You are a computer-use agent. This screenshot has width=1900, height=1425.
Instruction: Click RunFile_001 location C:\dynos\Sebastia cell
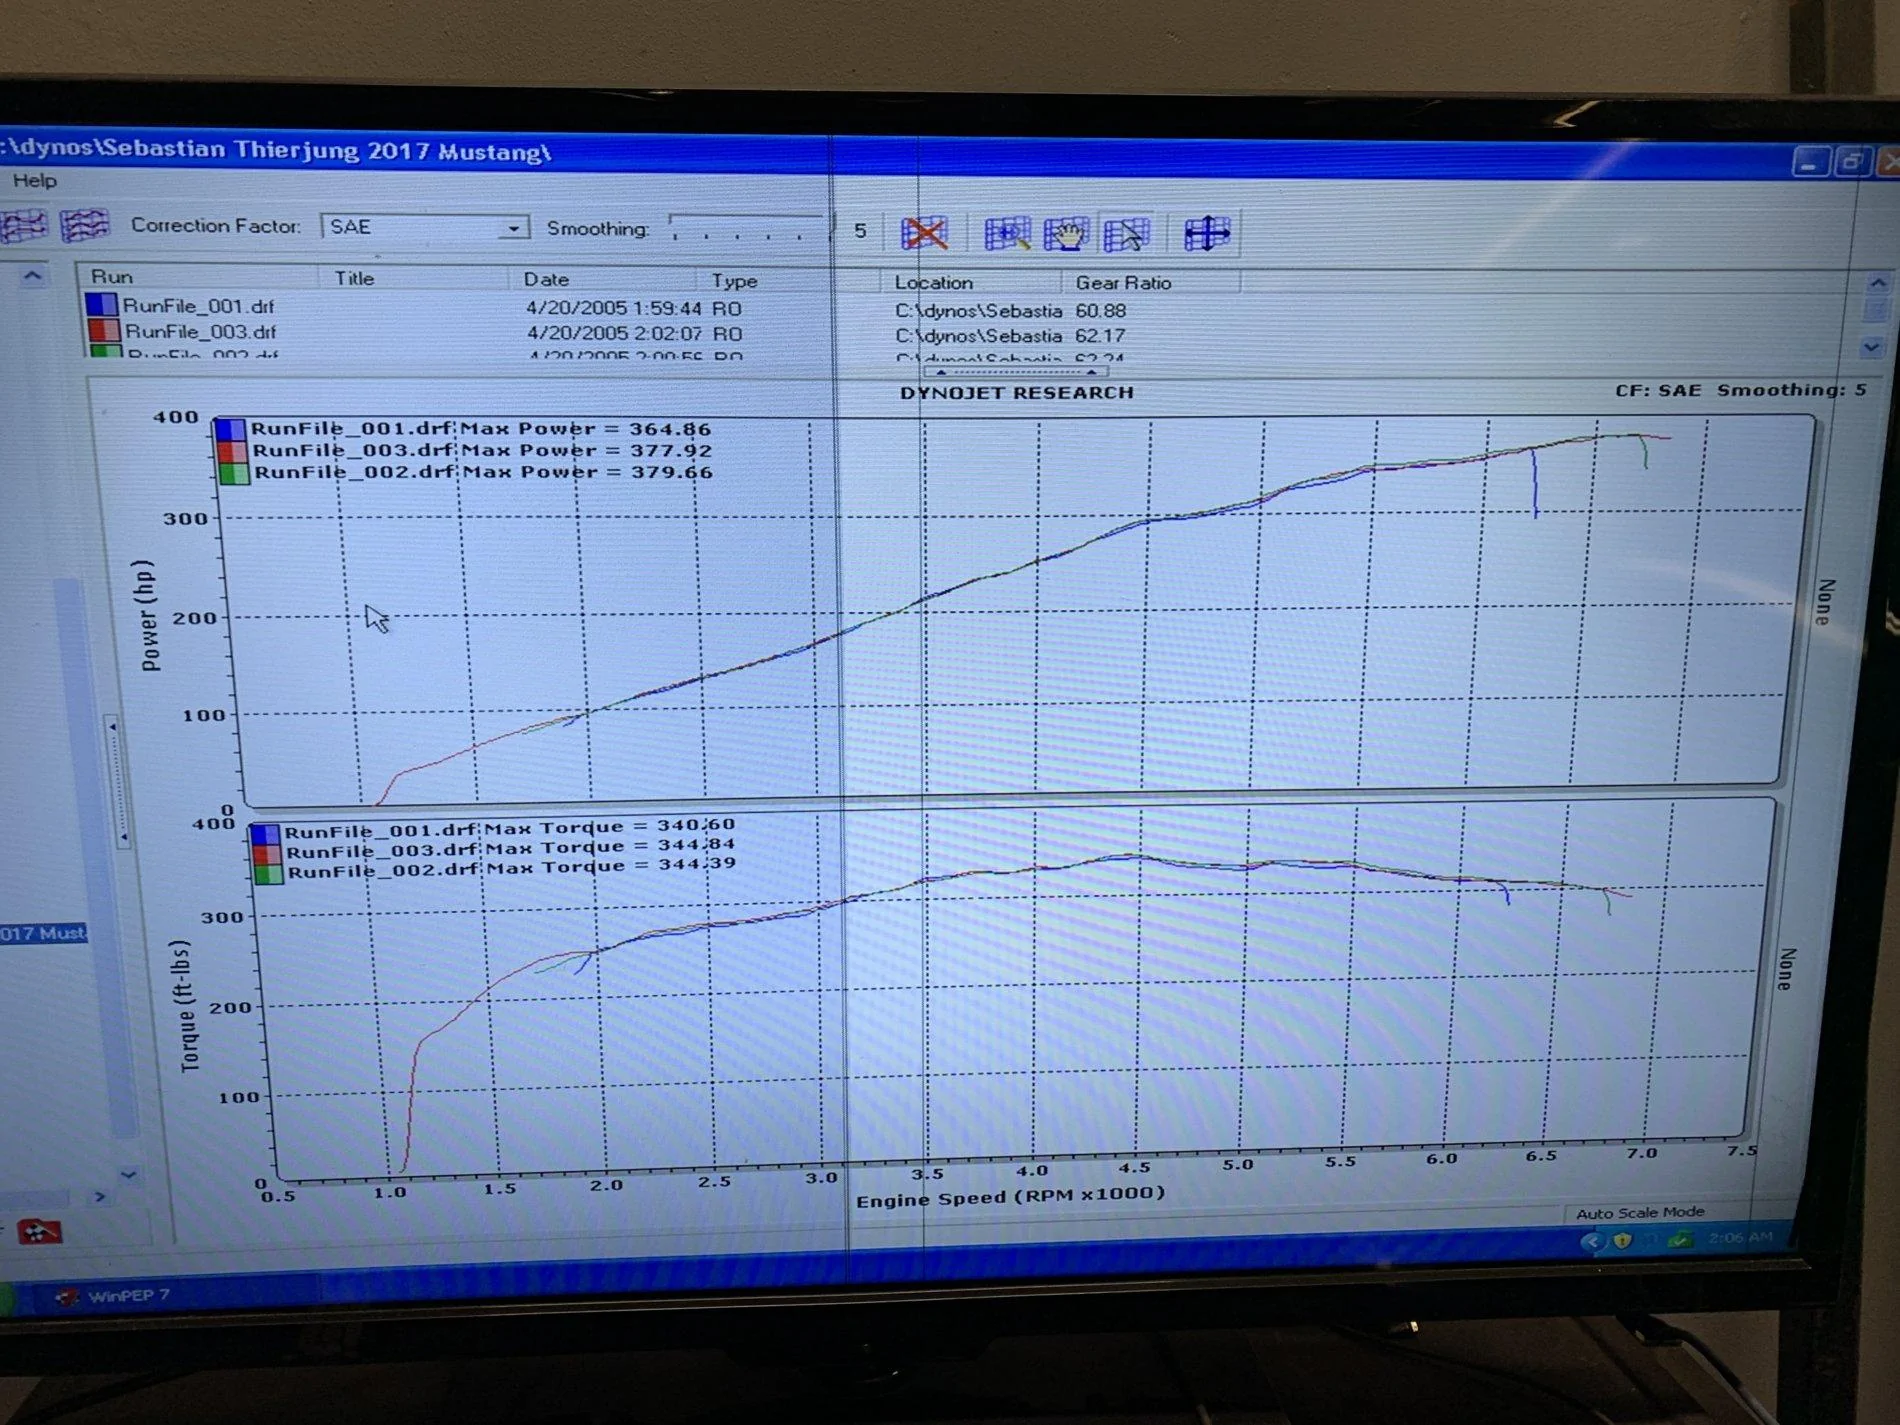click(x=978, y=311)
